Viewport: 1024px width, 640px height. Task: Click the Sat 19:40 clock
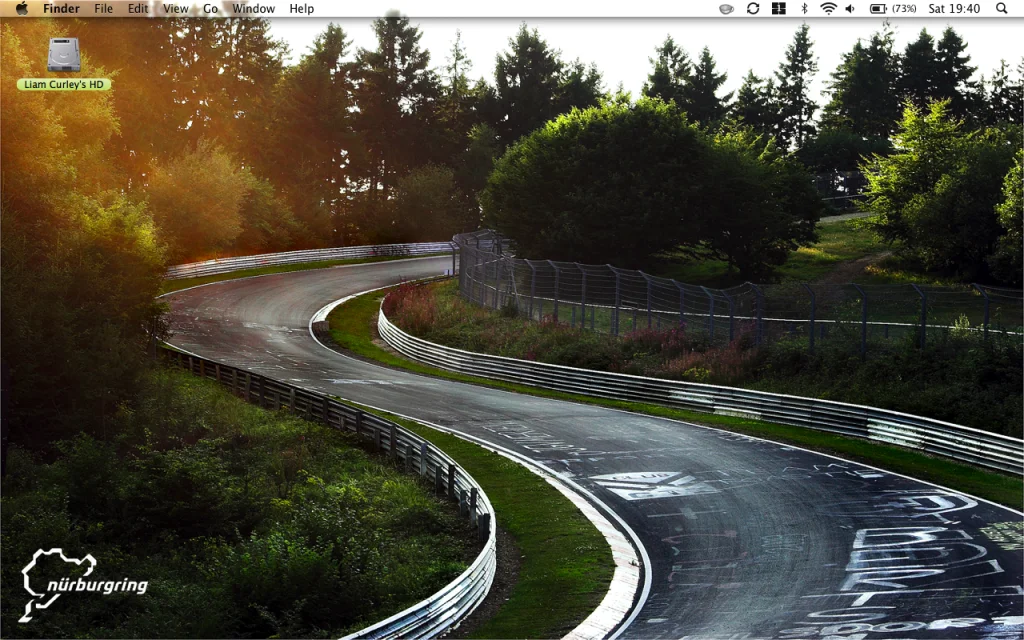954,8
